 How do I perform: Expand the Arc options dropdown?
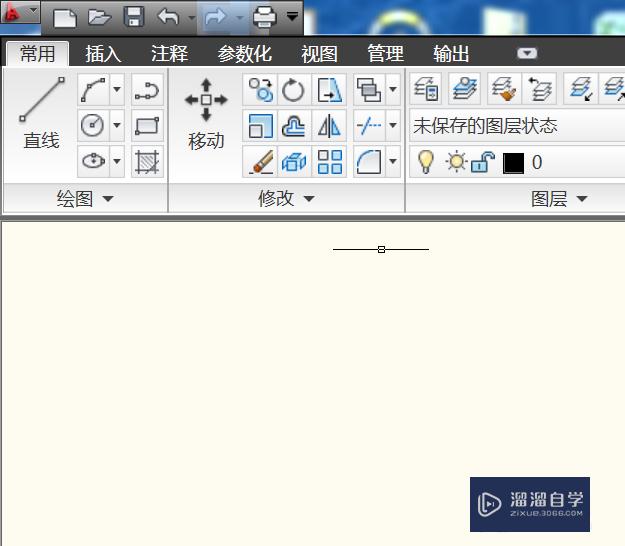(117, 90)
